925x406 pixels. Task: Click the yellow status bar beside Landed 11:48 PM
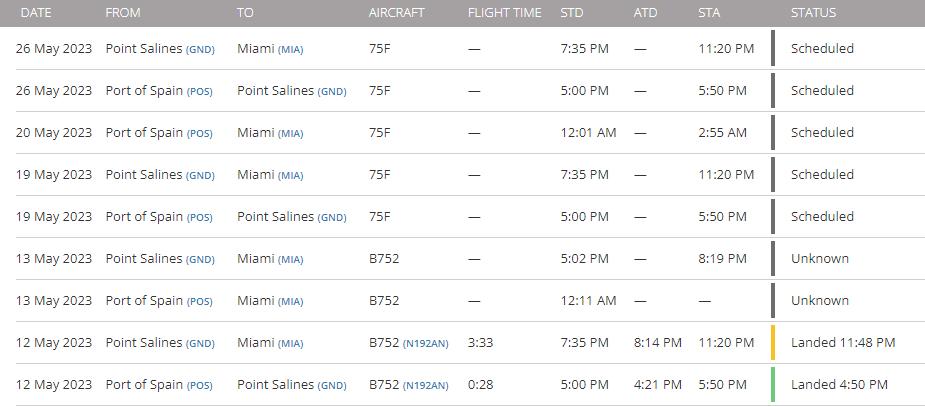[773, 342]
